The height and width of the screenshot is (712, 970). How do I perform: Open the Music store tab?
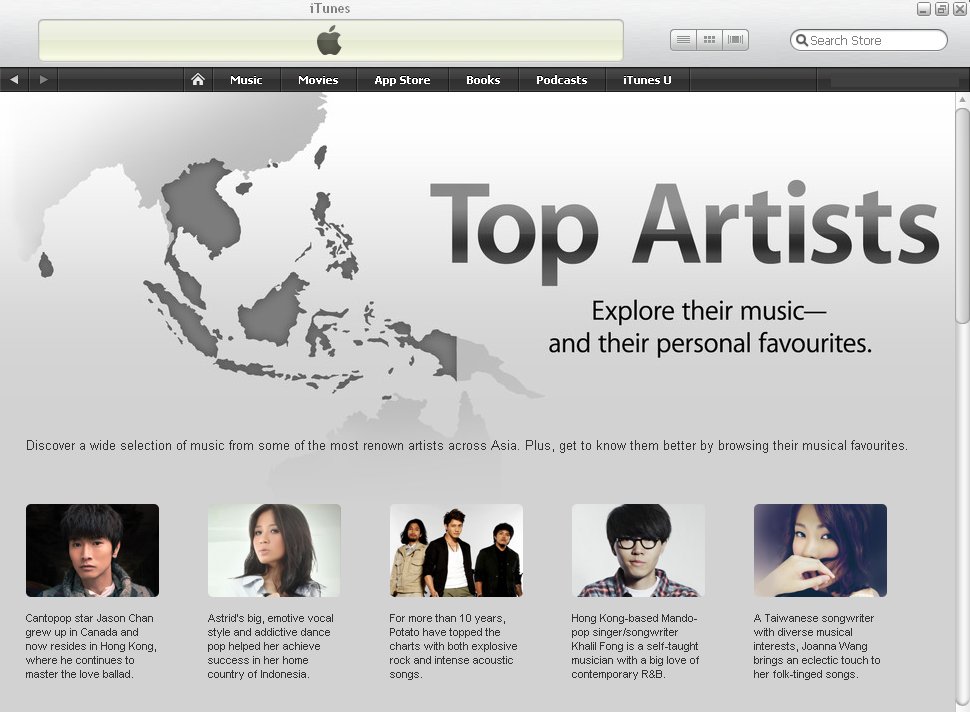tap(246, 80)
